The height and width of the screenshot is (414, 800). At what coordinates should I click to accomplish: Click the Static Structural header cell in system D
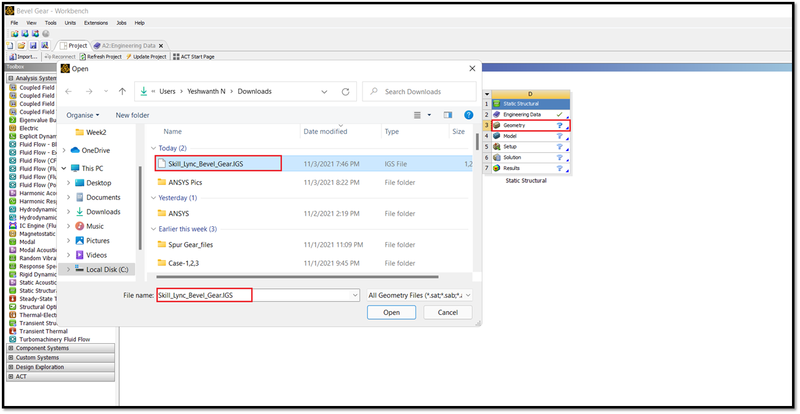[x=531, y=104]
